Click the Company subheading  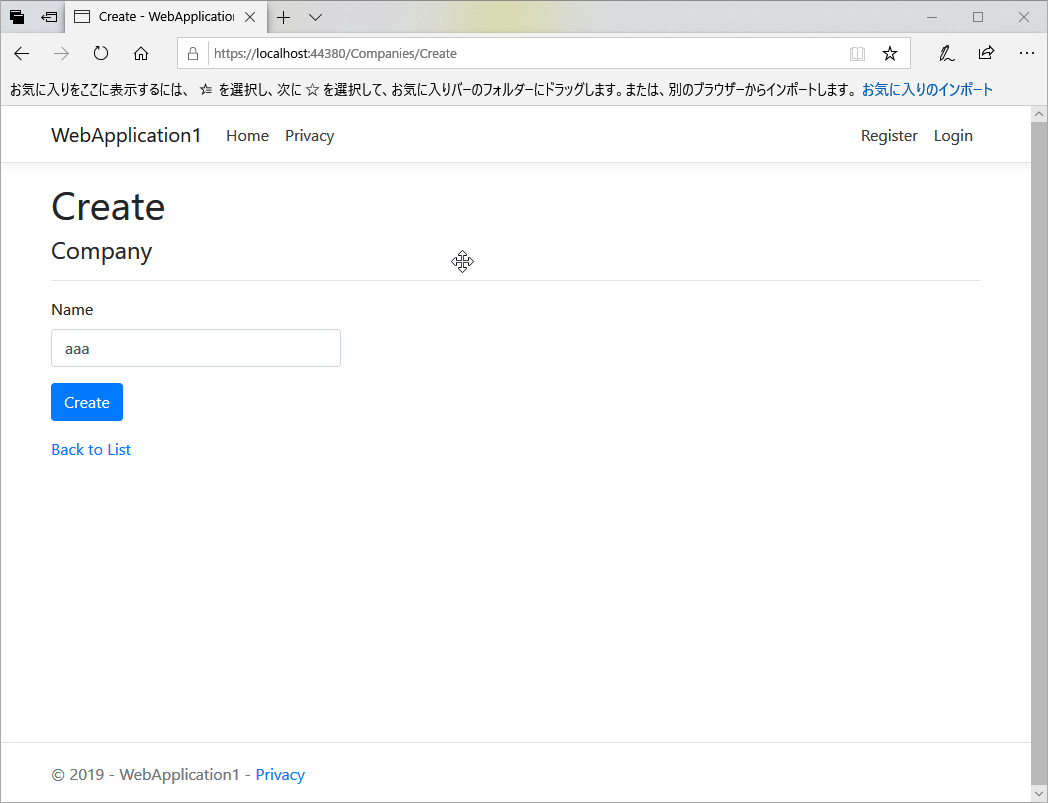[x=102, y=251]
